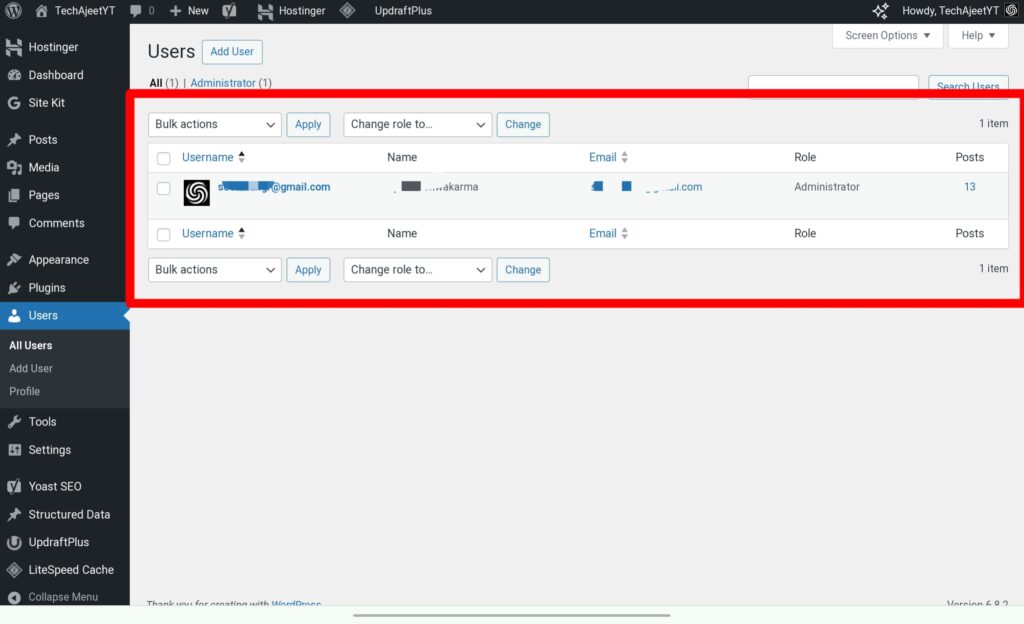1024x624 pixels.
Task: Click inside the user search field
Action: 832,87
